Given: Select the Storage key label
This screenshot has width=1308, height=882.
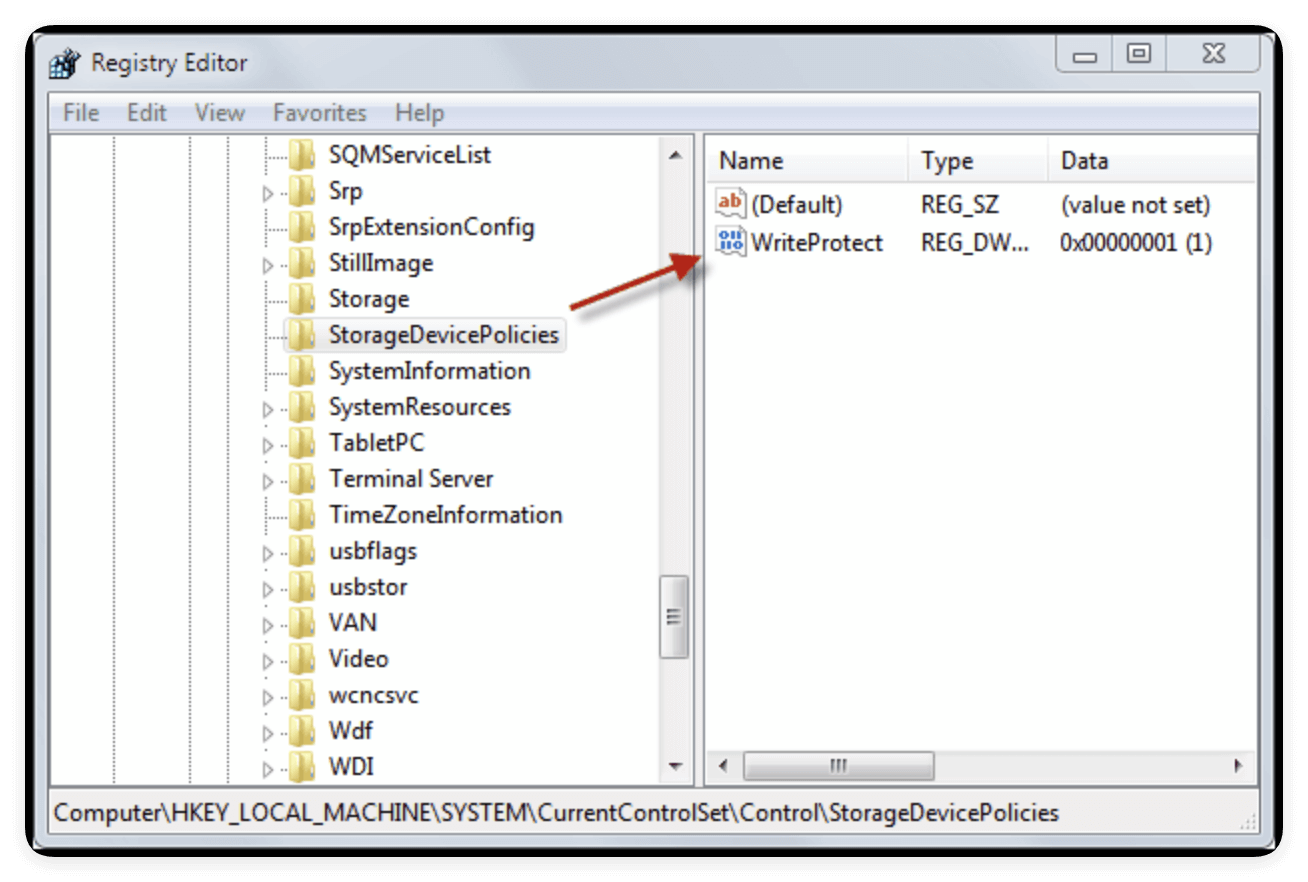Looking at the screenshot, I should 368,299.
